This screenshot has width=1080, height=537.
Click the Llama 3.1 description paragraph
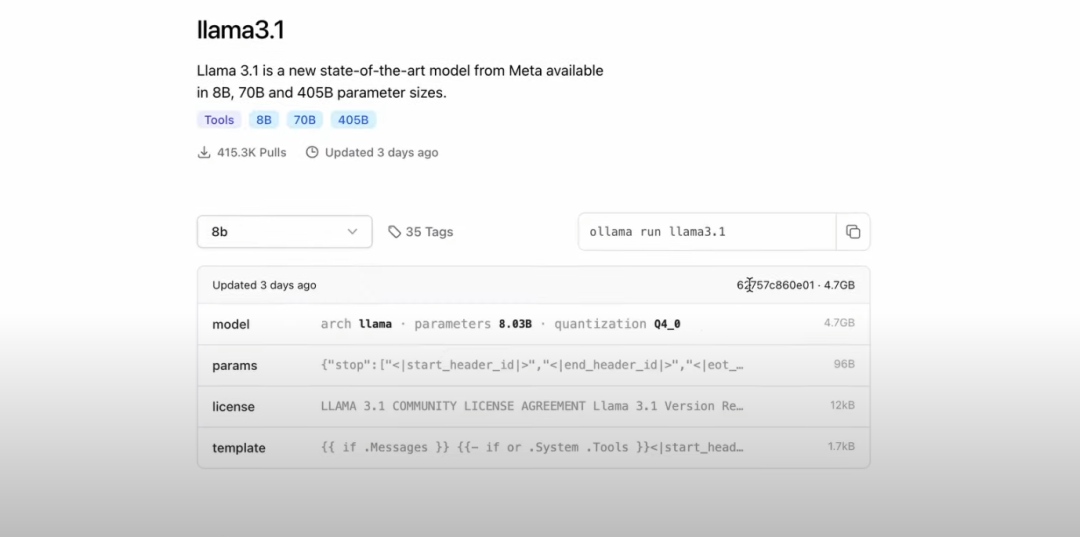(x=400, y=81)
